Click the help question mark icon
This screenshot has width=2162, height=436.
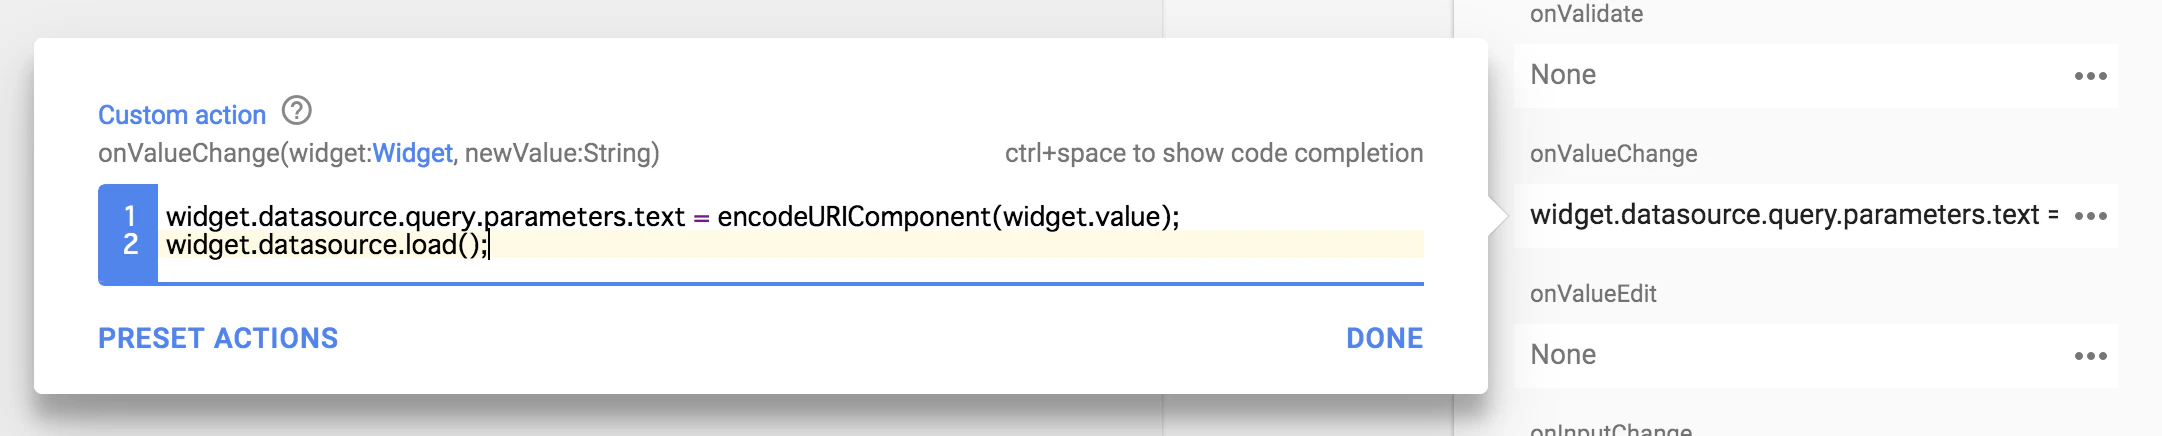(296, 110)
